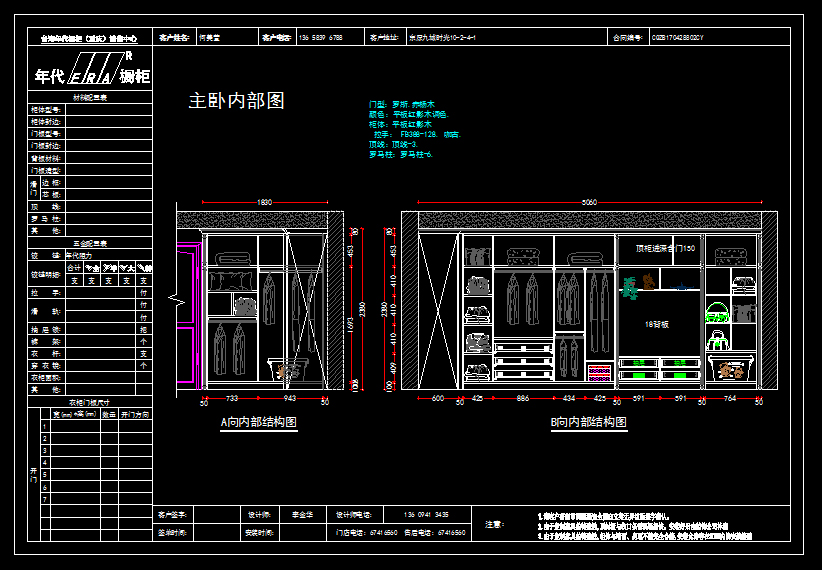Screen dimensions: 822x570
Task: Click the 顶柜进深含门150 note
Action: point(665,247)
